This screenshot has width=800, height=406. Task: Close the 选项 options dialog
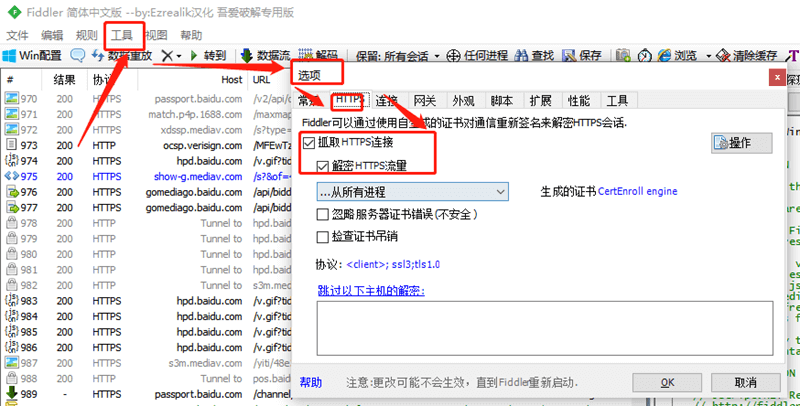(778, 78)
